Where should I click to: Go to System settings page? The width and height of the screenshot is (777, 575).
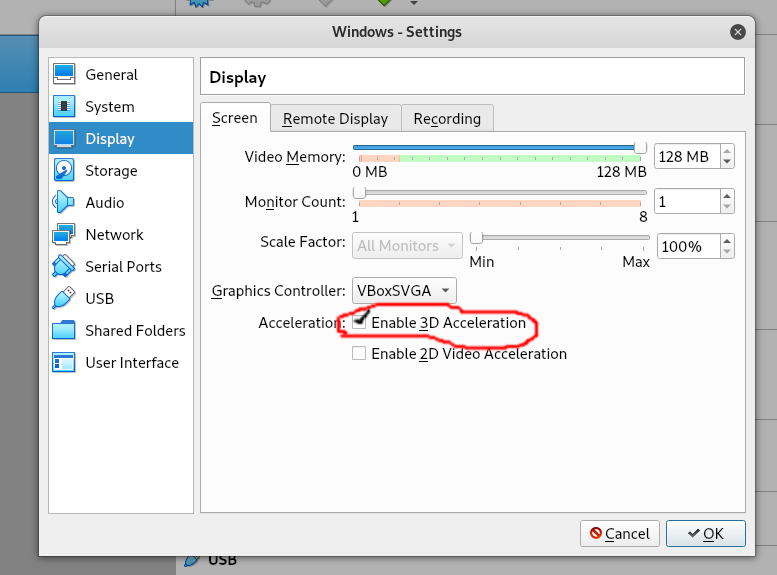coord(121,107)
